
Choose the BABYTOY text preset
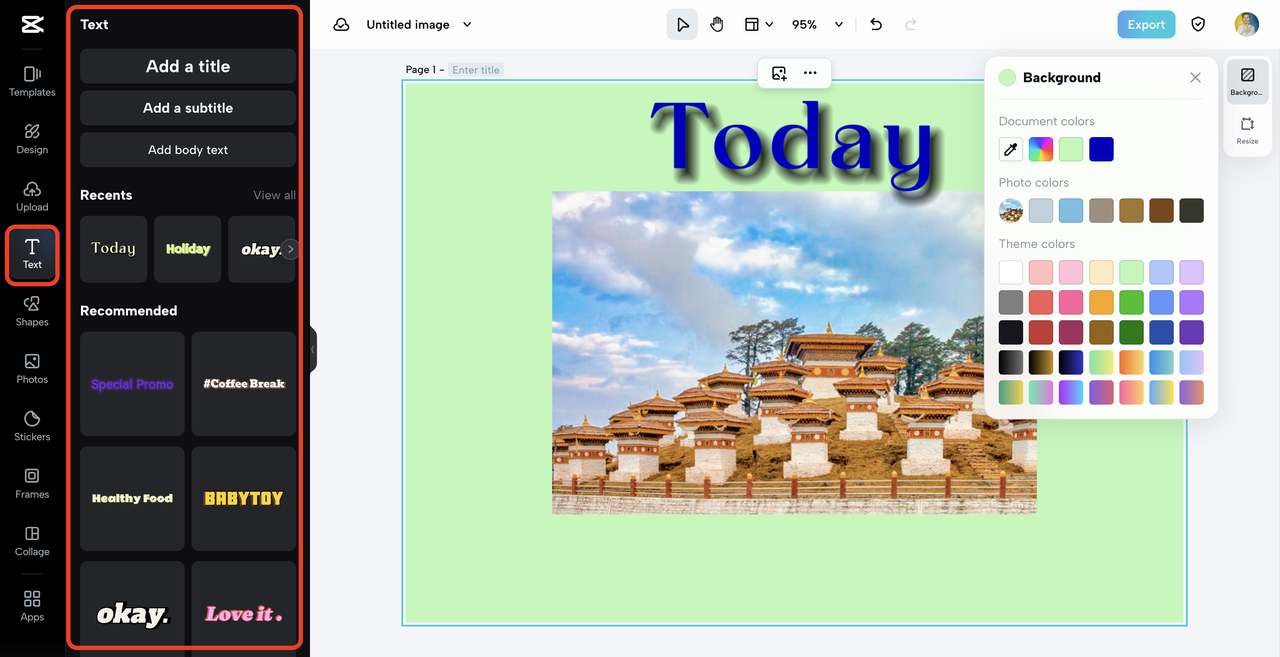click(244, 498)
